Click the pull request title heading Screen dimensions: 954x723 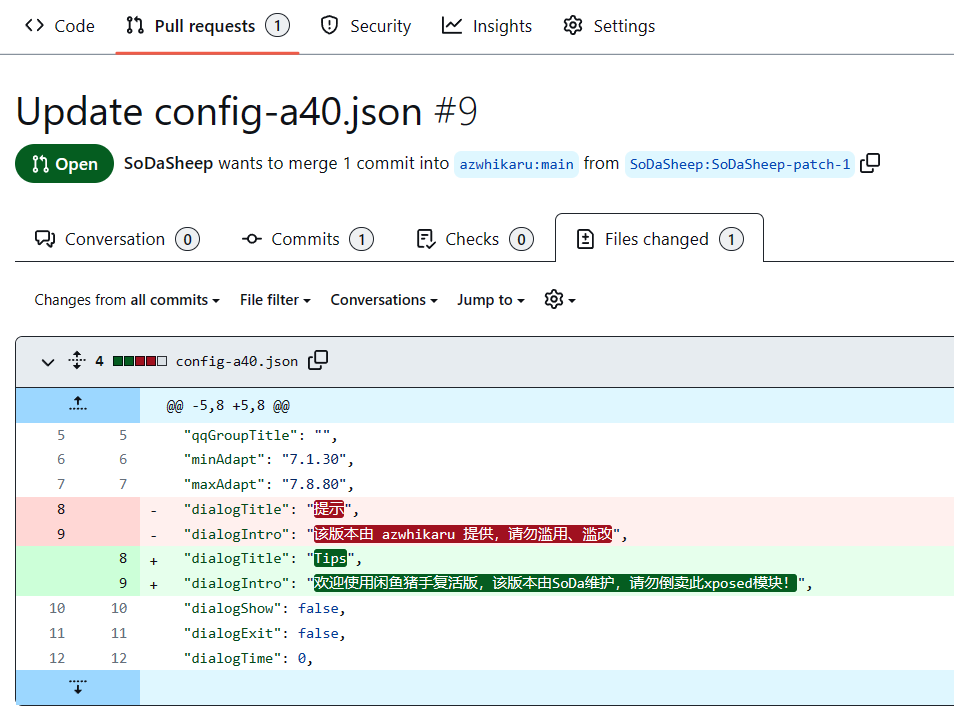tap(246, 112)
